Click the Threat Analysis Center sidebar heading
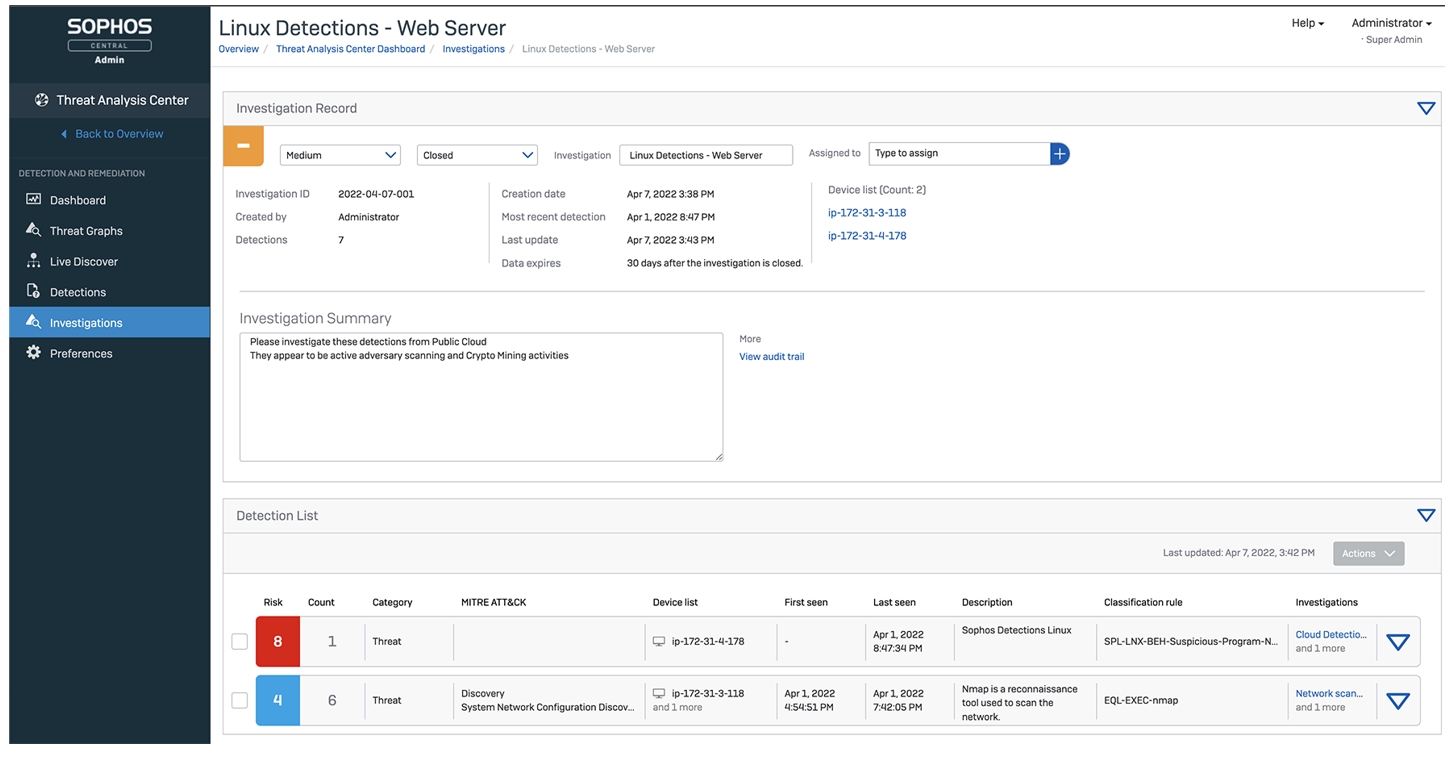Image resolution: width=1452 pixels, height=757 pixels. coord(122,100)
